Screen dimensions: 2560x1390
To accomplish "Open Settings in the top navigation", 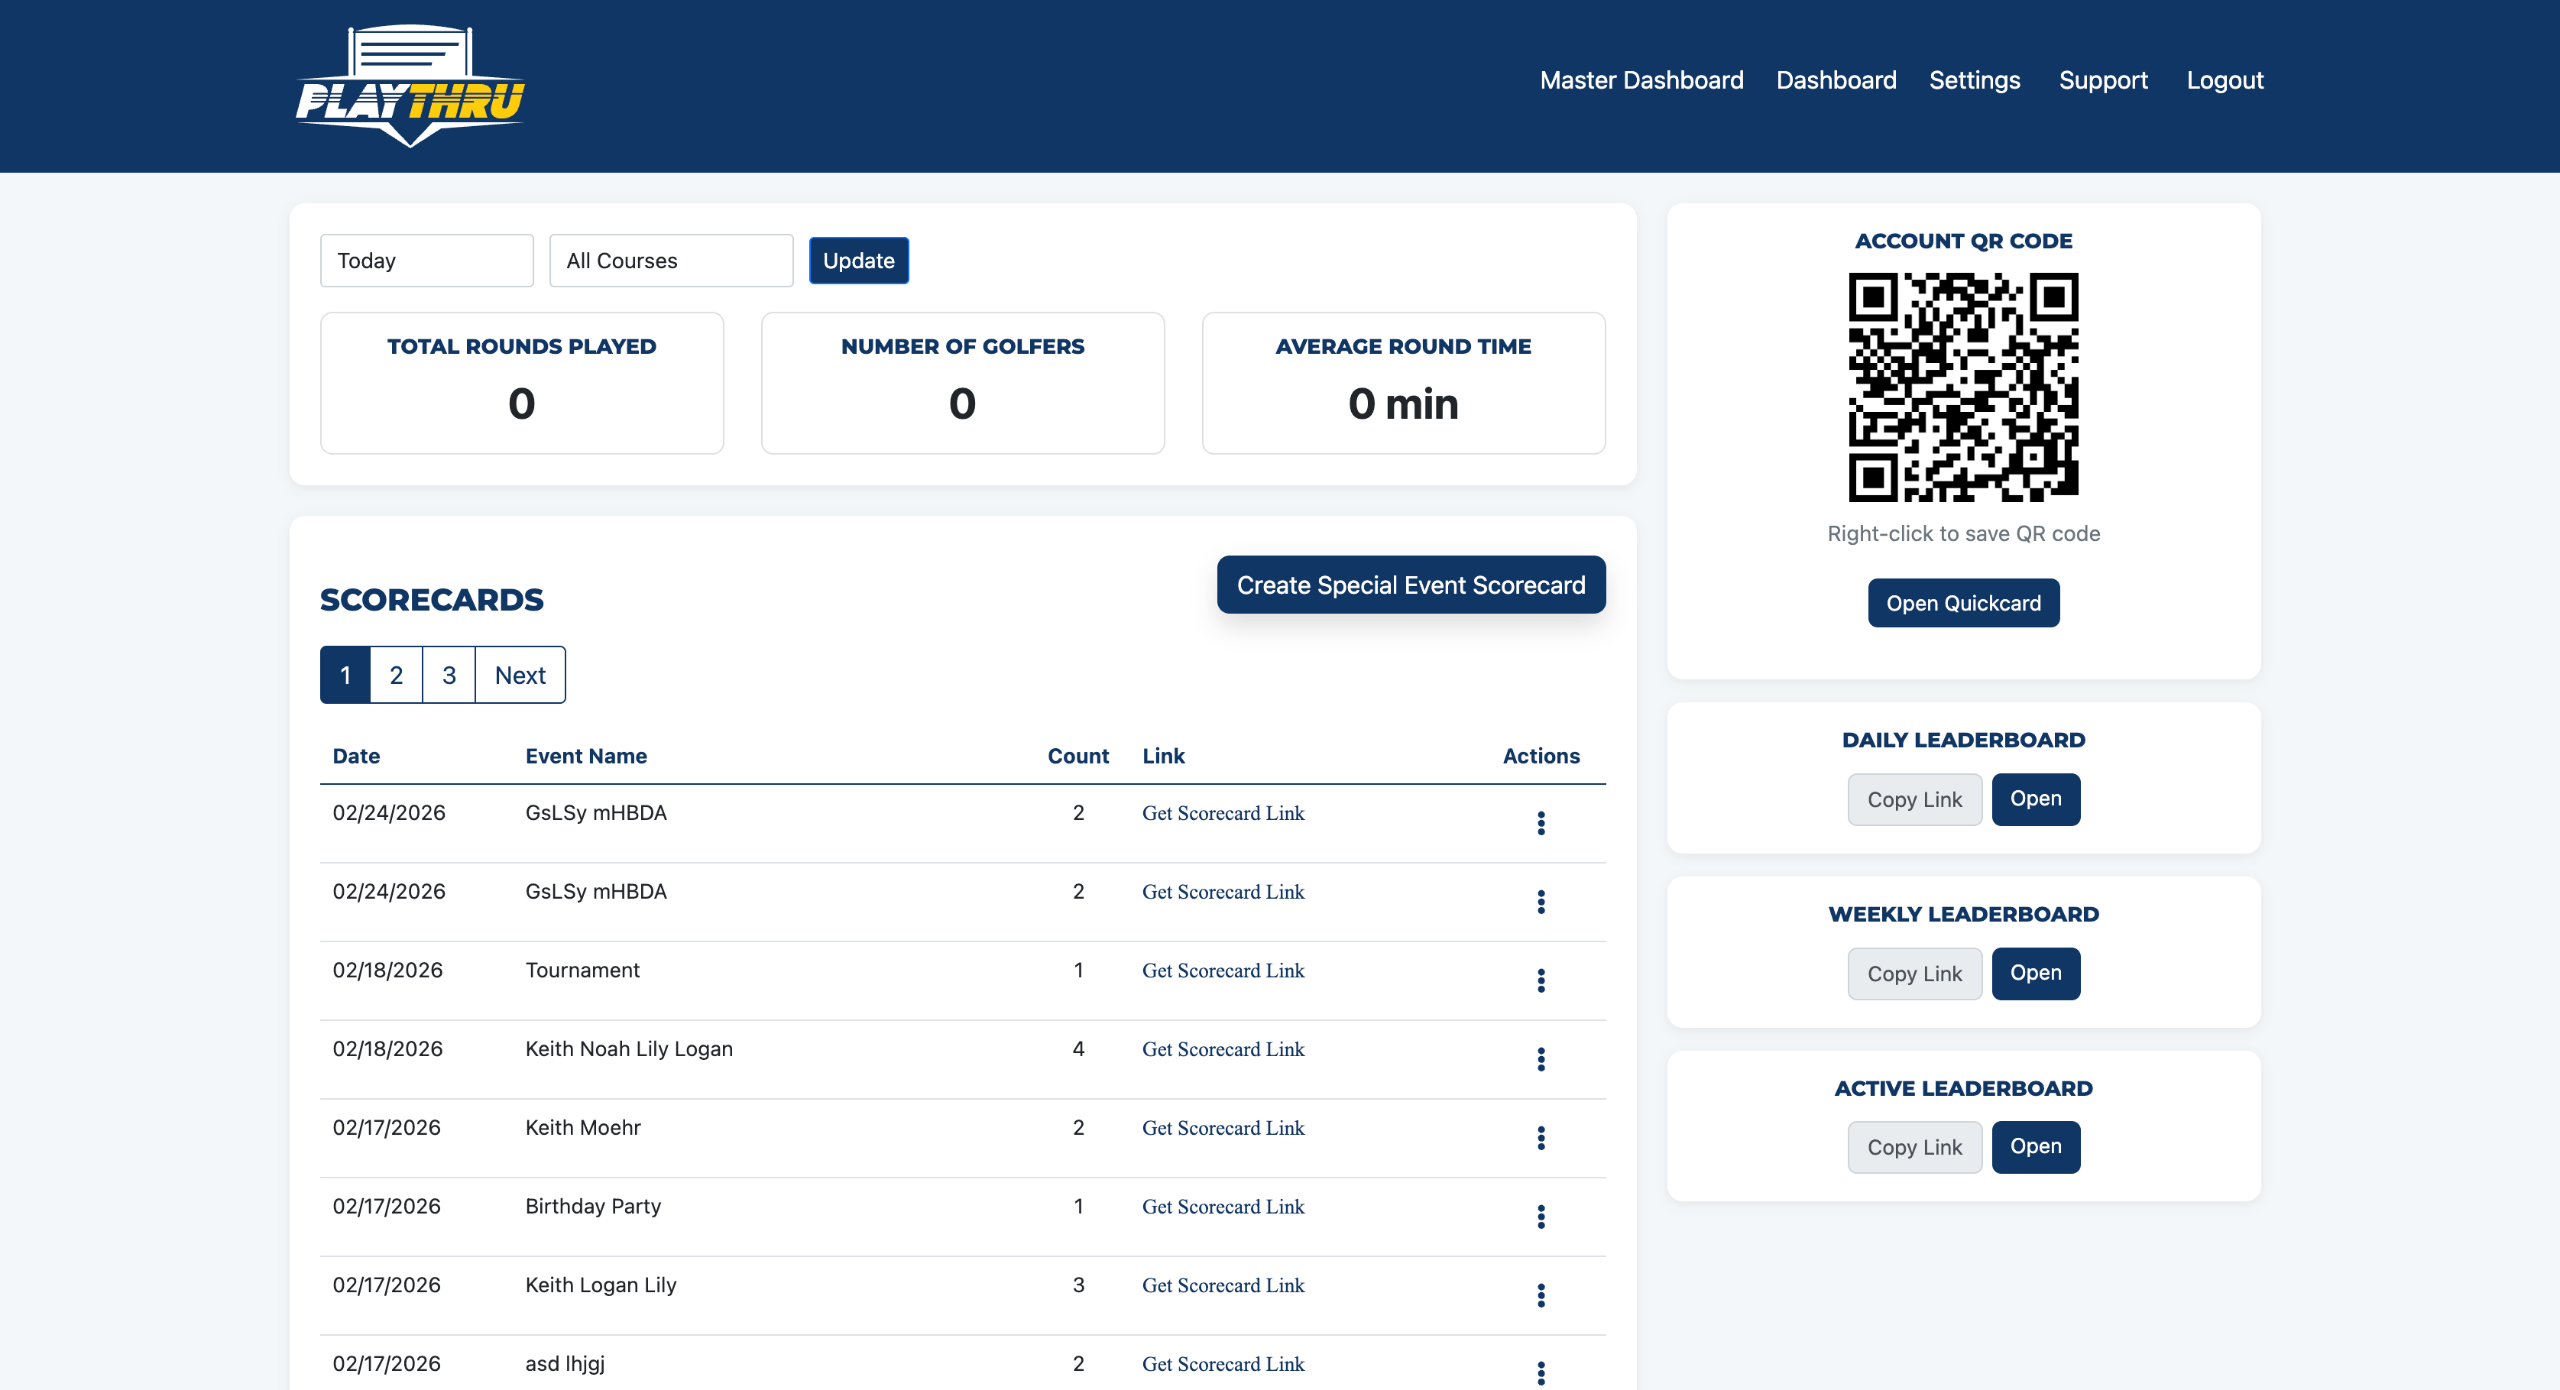I will click(x=1974, y=80).
